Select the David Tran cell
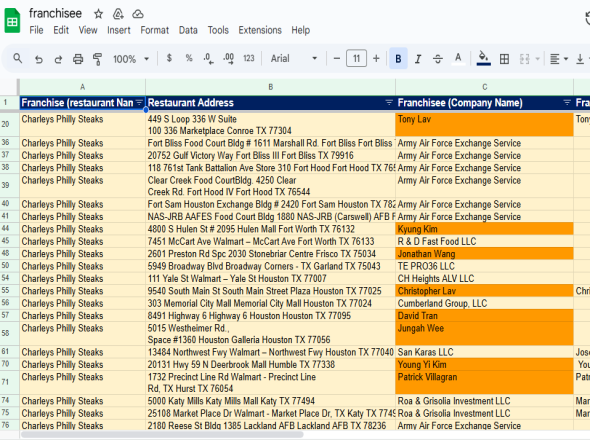This screenshot has height=440, width=590. click(485, 316)
